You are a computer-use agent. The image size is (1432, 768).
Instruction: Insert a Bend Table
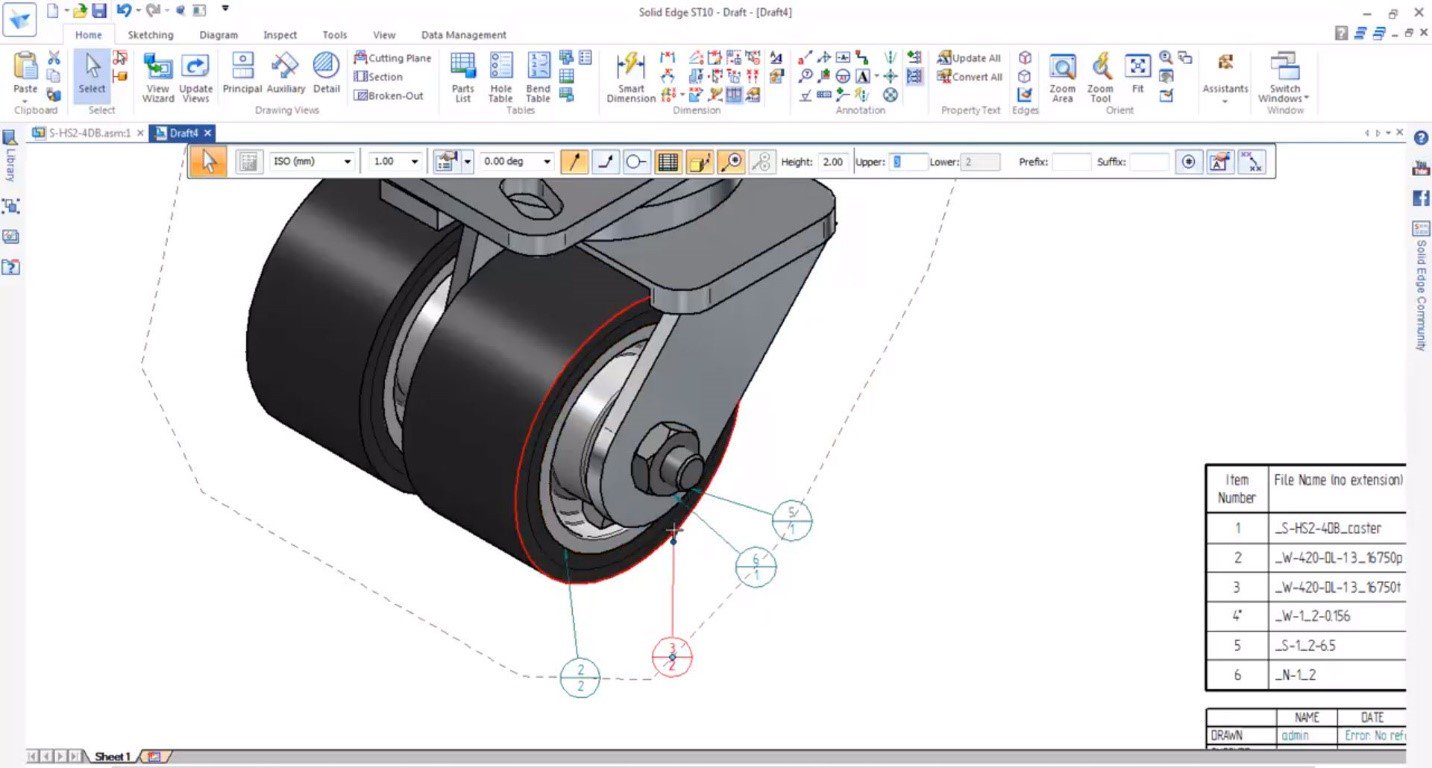538,77
